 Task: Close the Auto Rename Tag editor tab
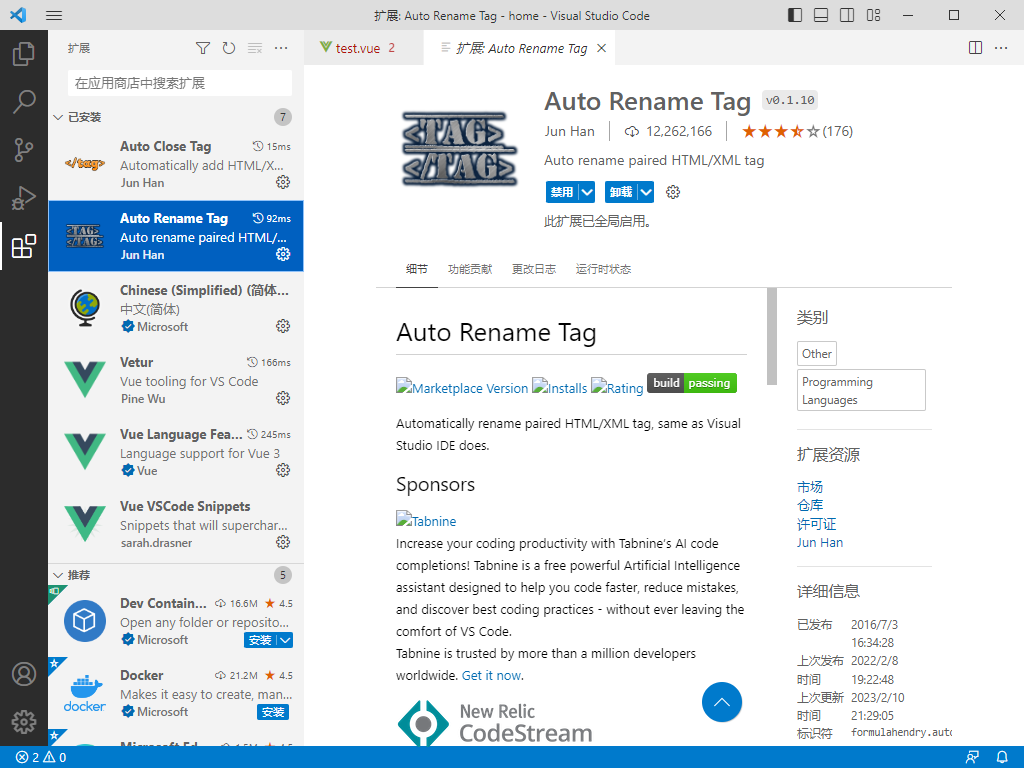click(601, 48)
